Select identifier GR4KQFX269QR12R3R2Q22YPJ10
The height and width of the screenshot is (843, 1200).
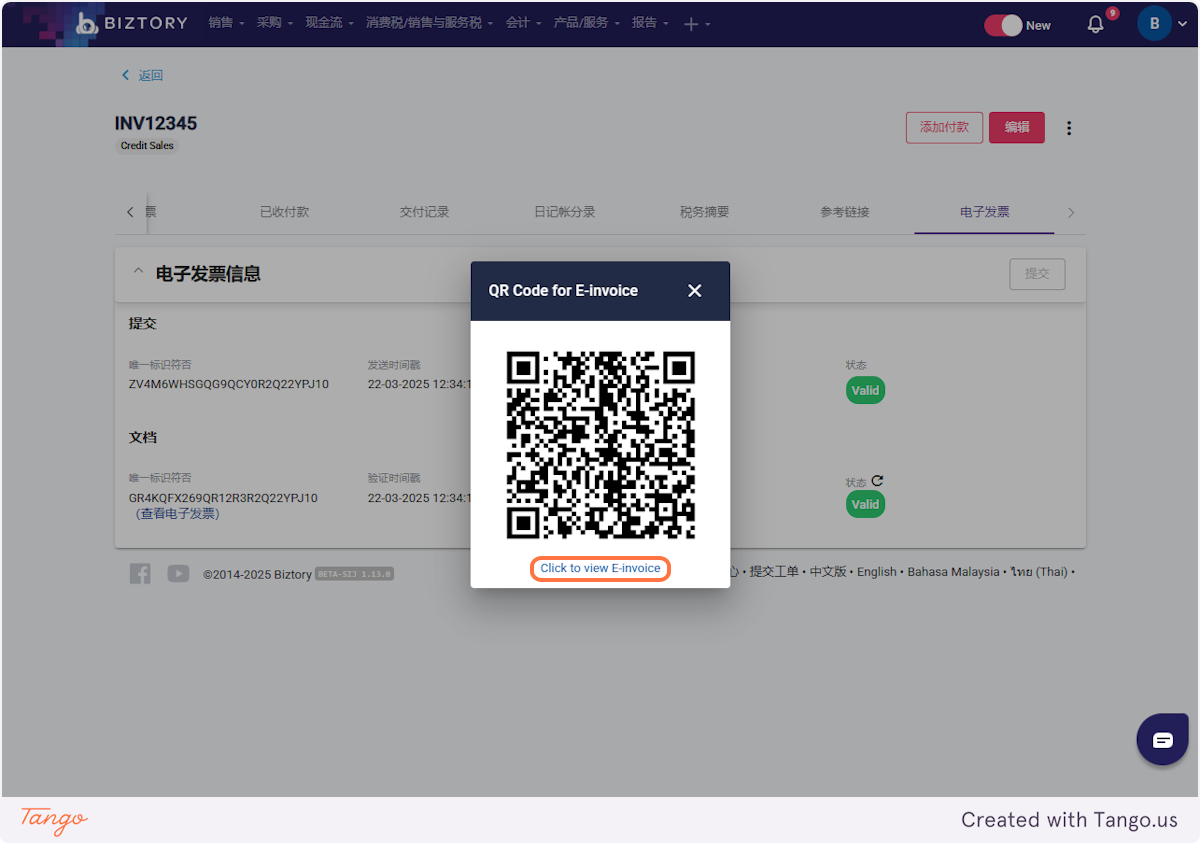(223, 498)
